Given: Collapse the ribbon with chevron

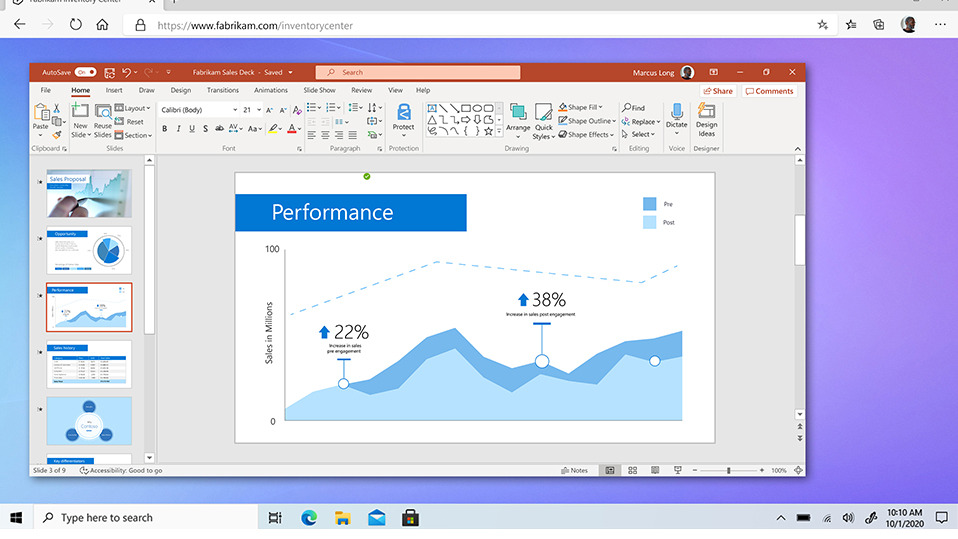Looking at the screenshot, I should (x=797, y=148).
